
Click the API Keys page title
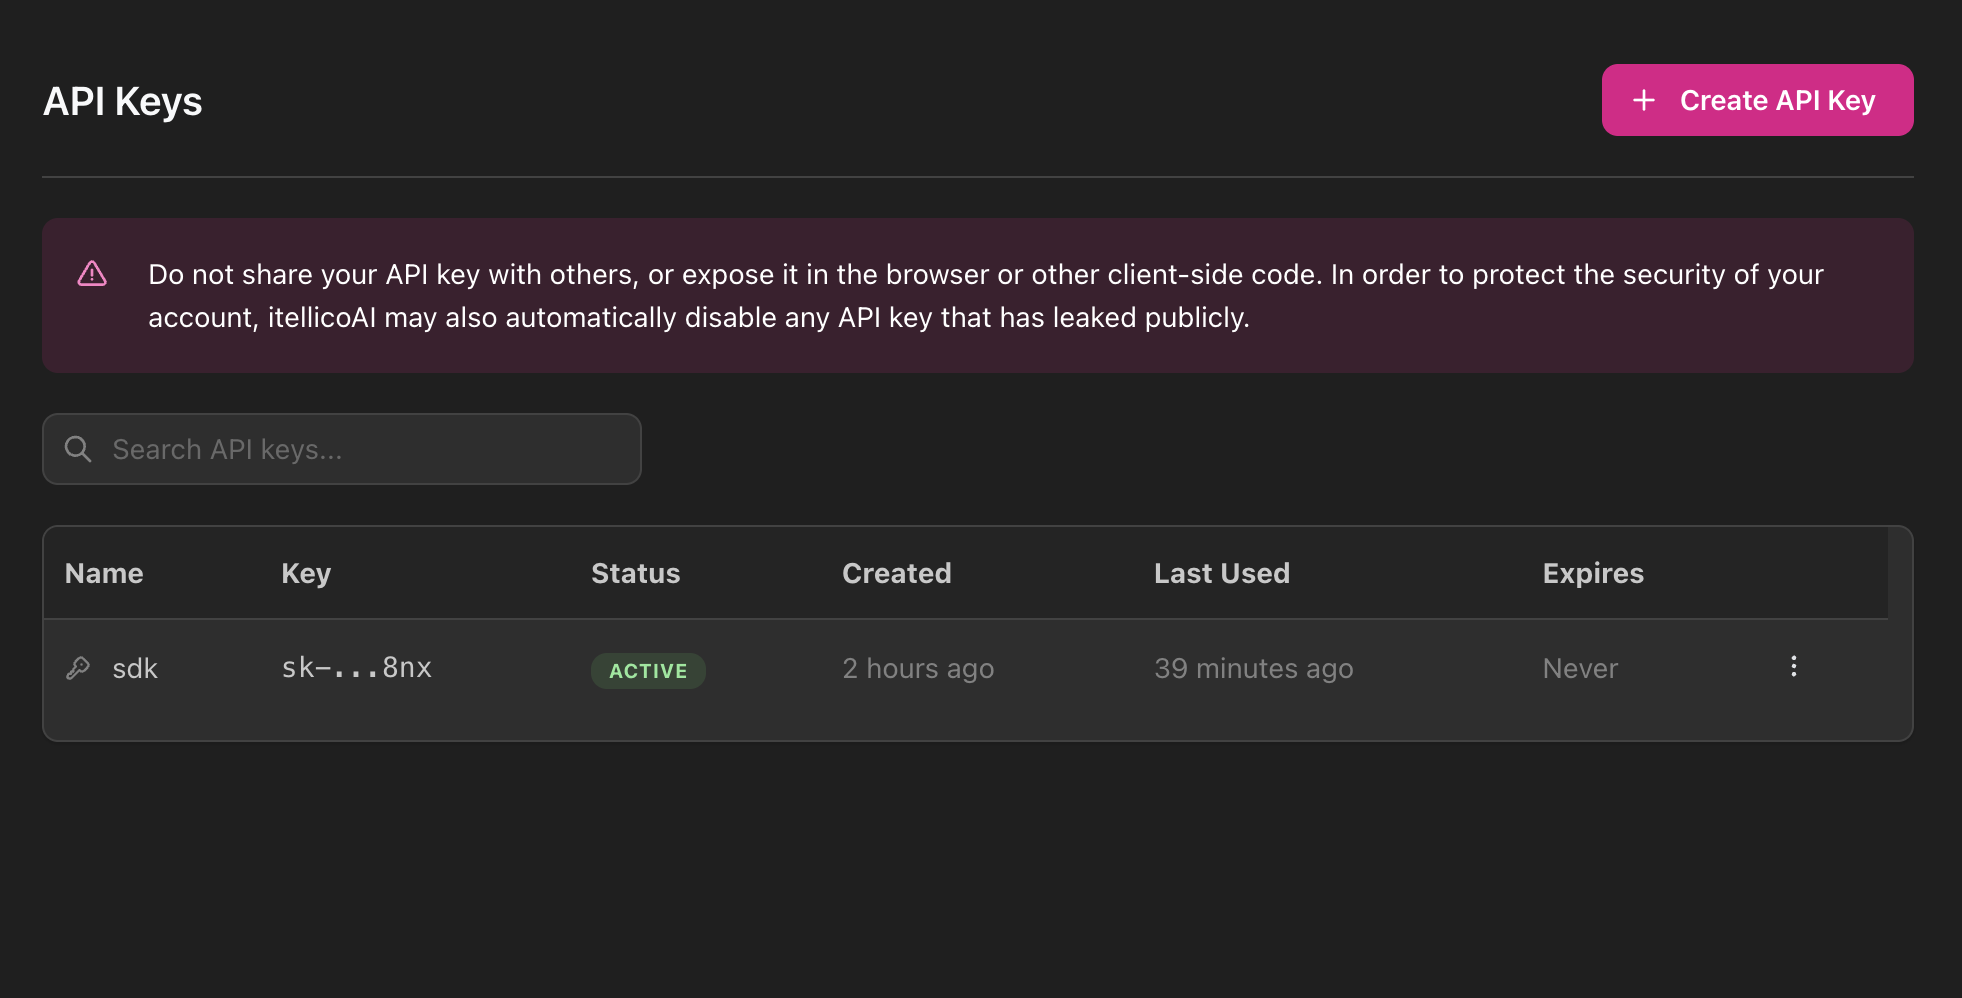tap(122, 100)
